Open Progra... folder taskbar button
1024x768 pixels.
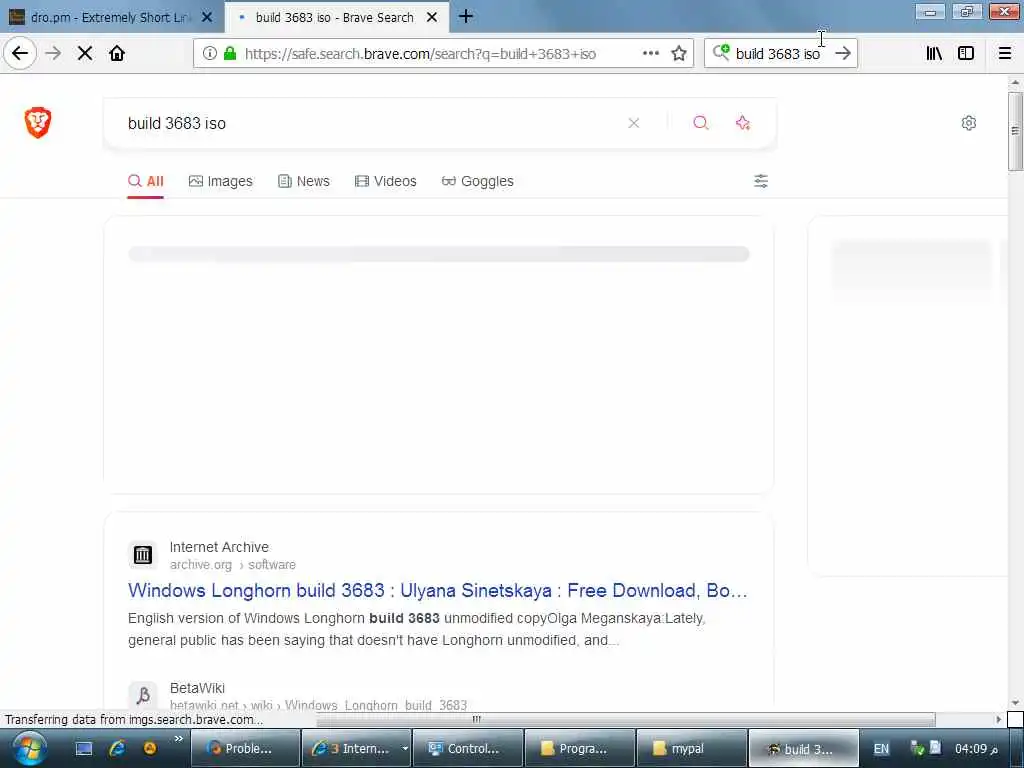coord(580,748)
